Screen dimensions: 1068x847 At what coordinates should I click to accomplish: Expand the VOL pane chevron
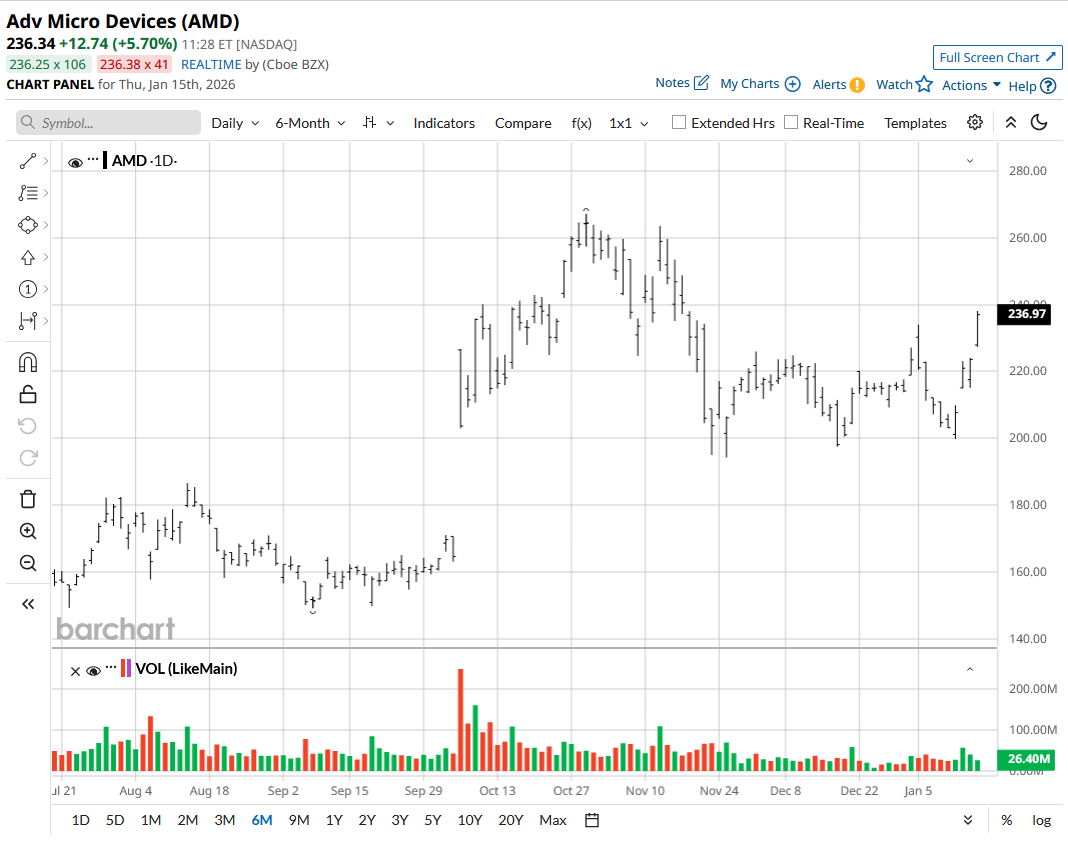pos(970,669)
